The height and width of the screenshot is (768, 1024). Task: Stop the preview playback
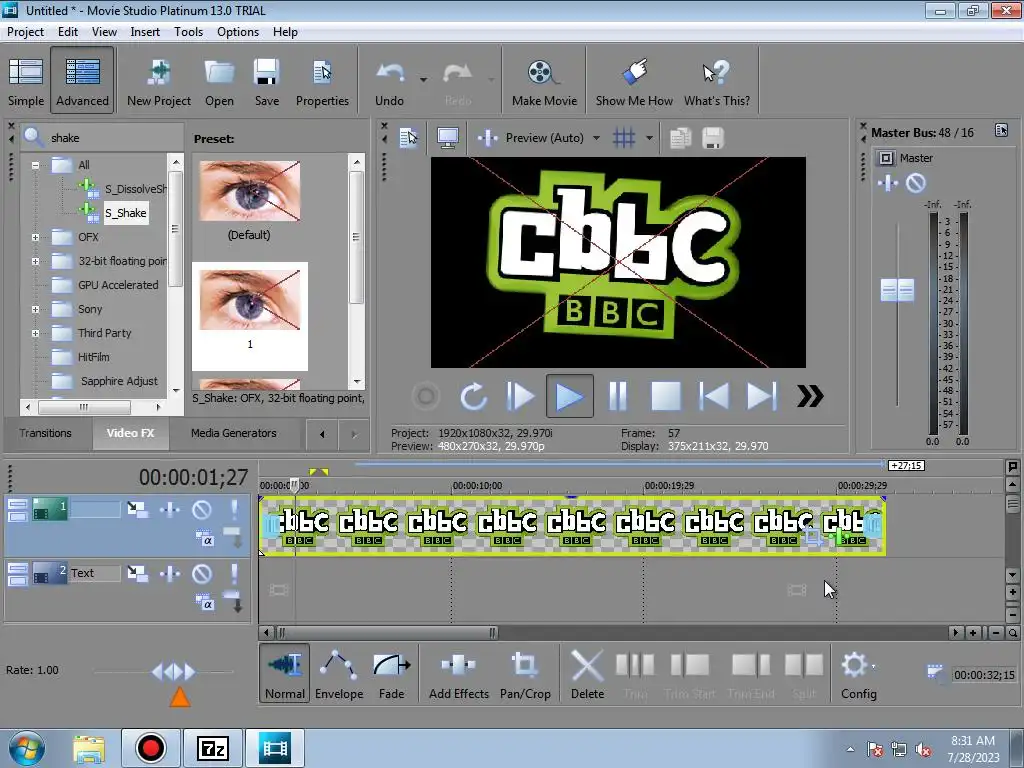pos(665,396)
